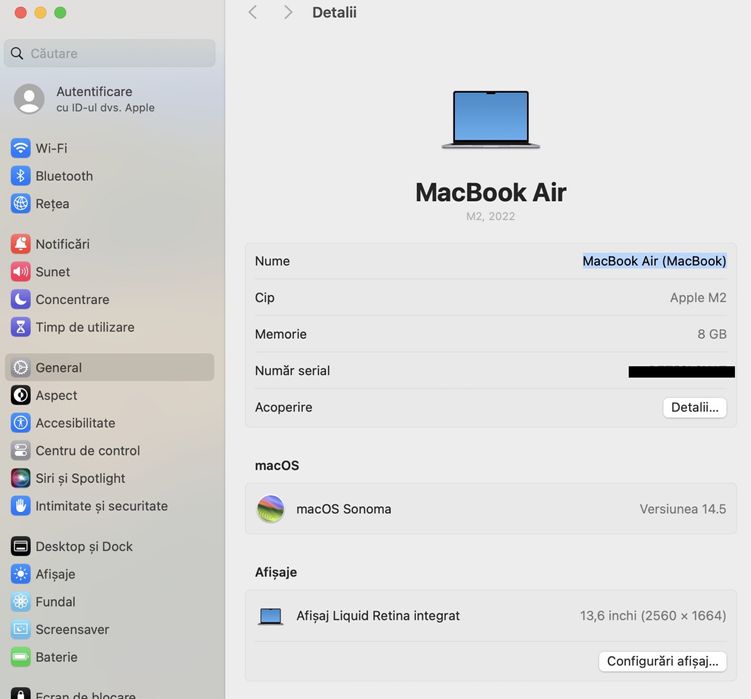Viewport: 751px width, 699px height.
Task: Click Configurări afișaj... button
Action: pyautogui.click(x=662, y=661)
